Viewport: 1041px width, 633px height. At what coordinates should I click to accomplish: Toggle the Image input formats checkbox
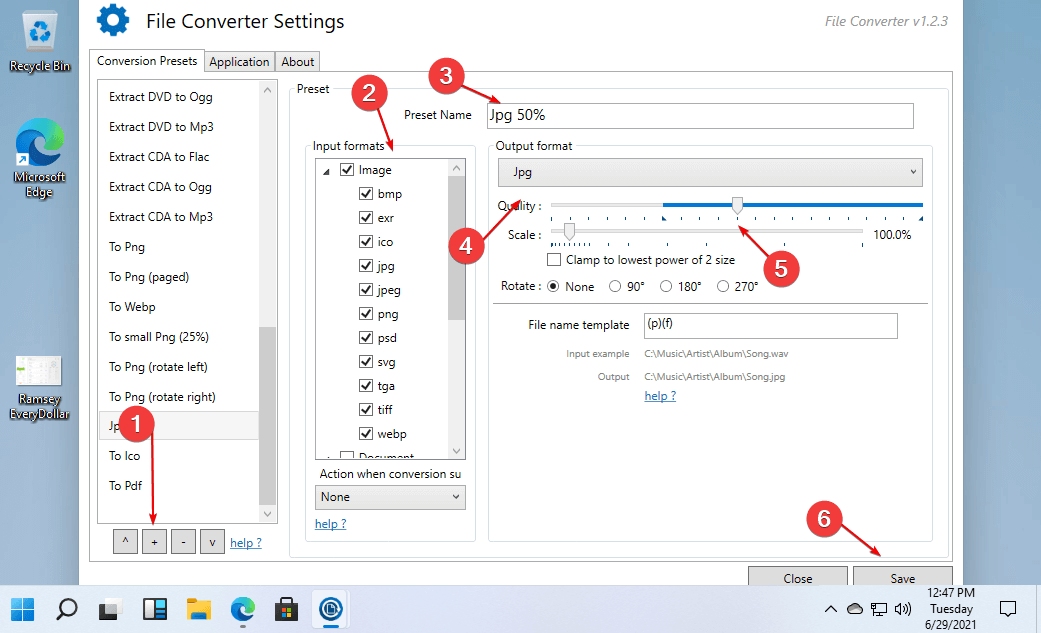347,169
